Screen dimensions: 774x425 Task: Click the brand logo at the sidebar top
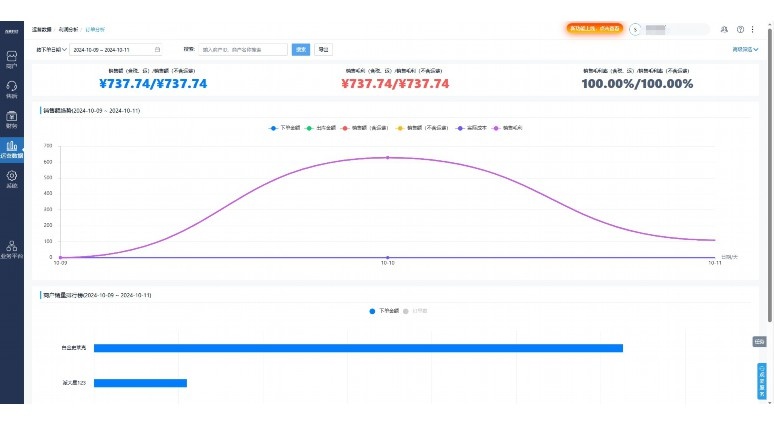(x=11, y=31)
